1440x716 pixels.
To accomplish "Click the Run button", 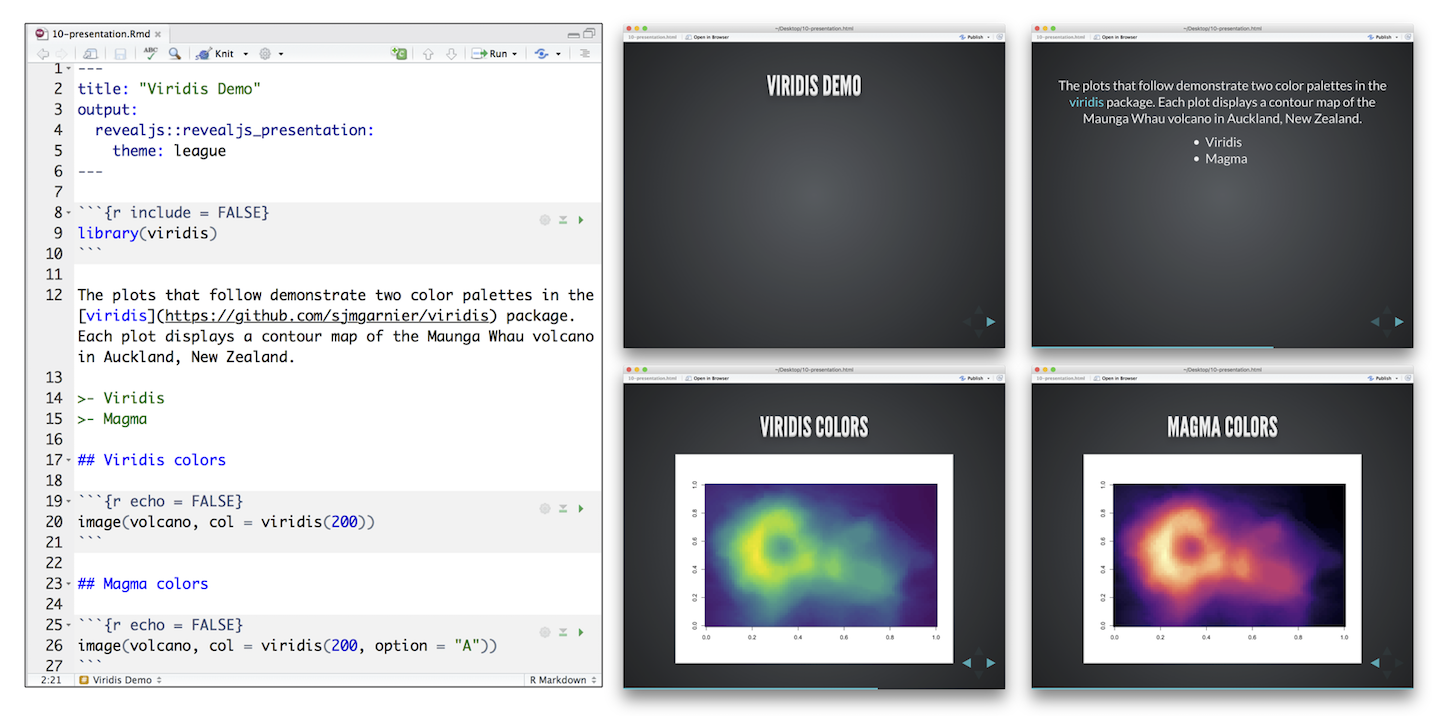I will tap(489, 54).
